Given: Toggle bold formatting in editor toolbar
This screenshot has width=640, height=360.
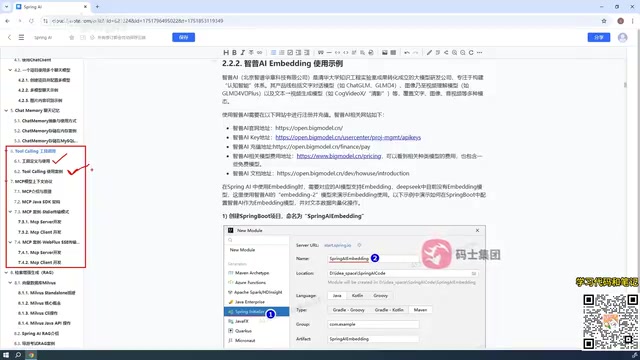Looking at the screenshot, I should [x=234, y=53].
